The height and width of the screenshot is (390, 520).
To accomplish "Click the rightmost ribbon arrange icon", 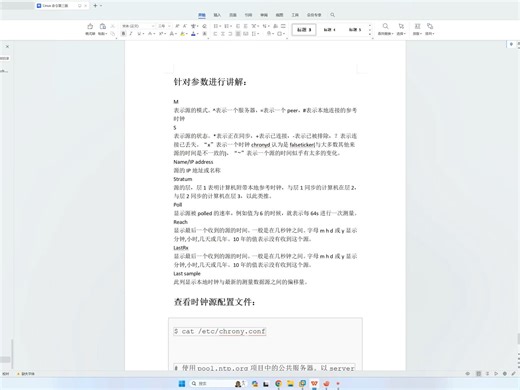I will (430, 26).
